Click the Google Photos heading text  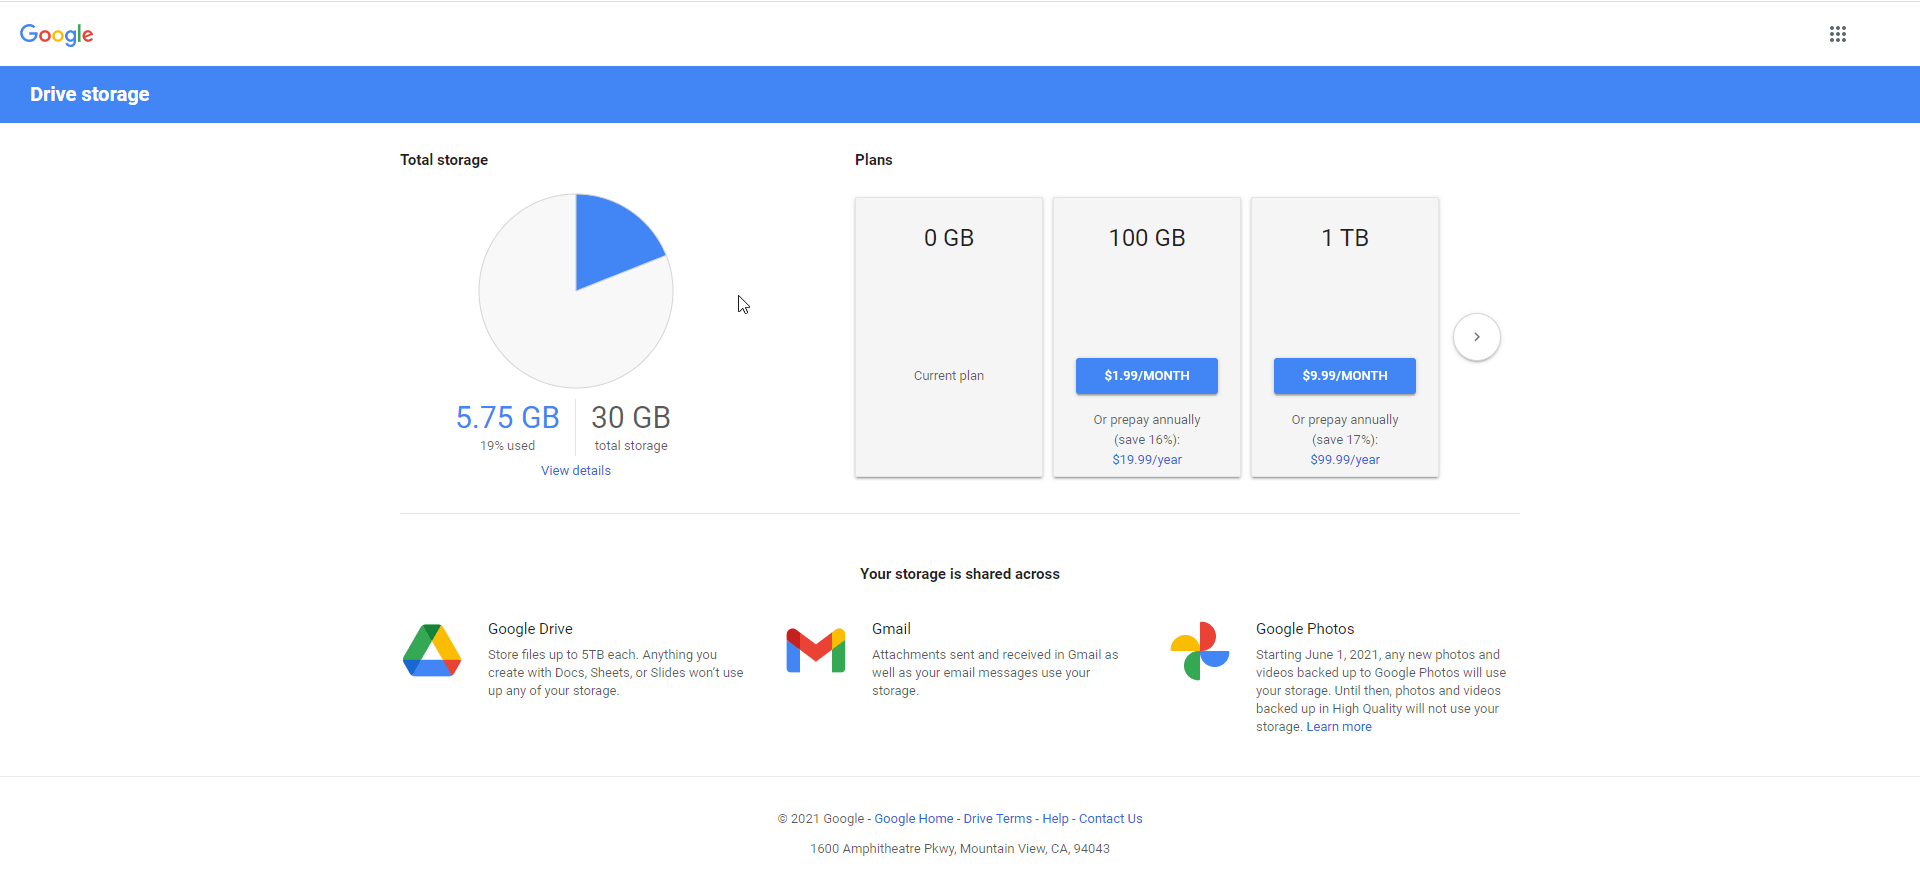[1305, 629]
